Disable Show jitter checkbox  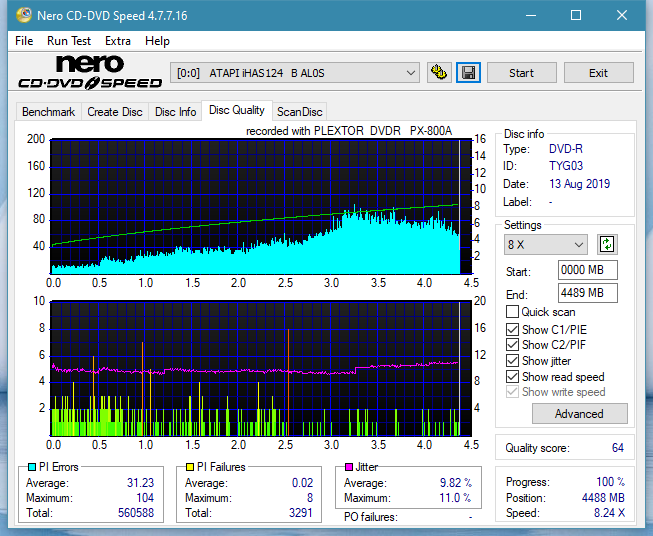click(x=512, y=361)
